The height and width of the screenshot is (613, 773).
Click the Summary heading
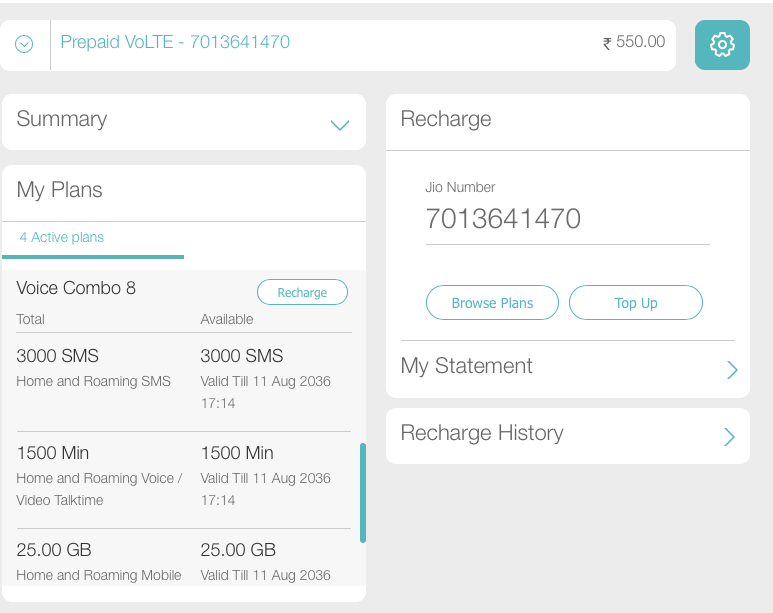pos(62,119)
